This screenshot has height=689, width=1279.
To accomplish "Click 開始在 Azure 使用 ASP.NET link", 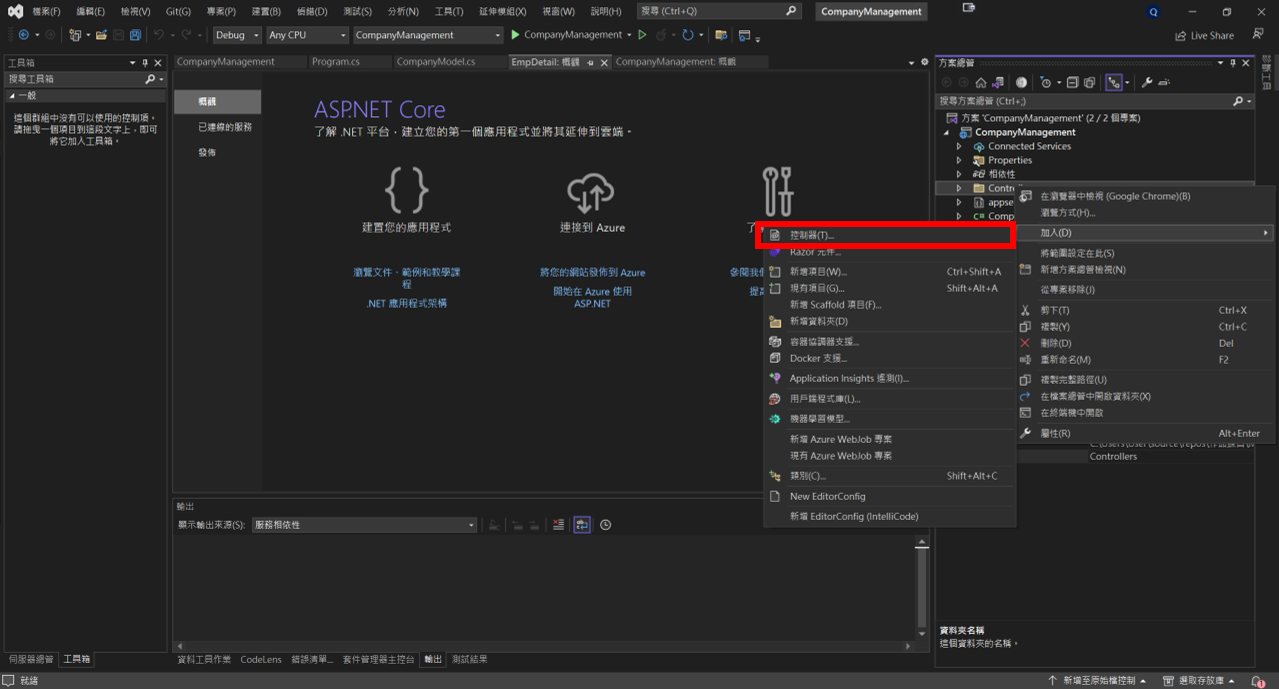I will [x=592, y=297].
